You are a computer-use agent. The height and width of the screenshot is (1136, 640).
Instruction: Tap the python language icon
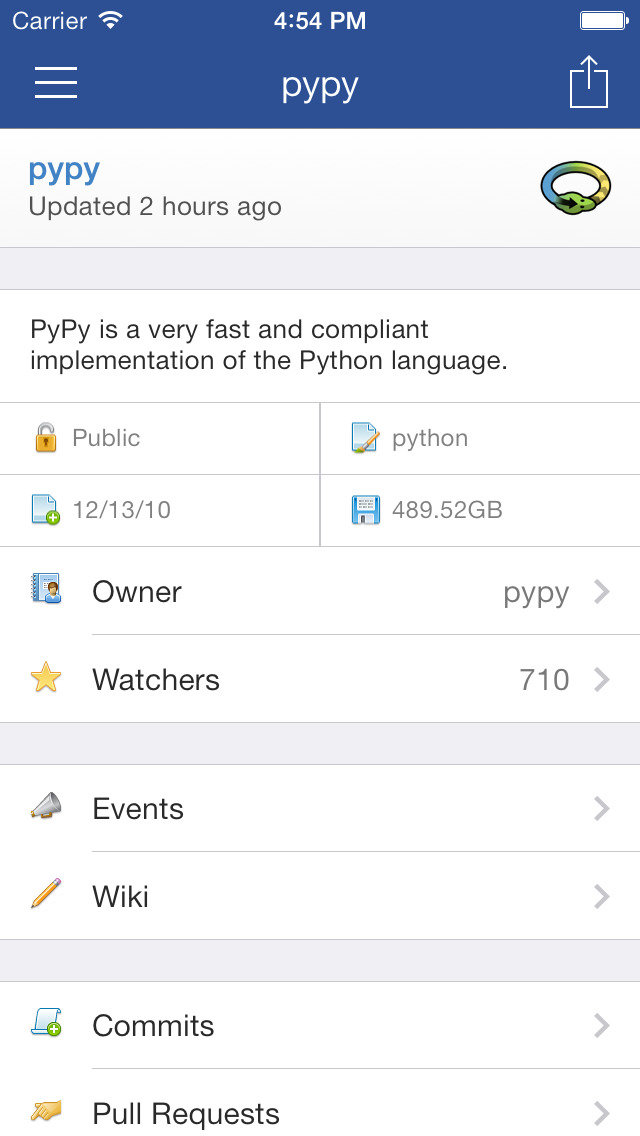[366, 438]
